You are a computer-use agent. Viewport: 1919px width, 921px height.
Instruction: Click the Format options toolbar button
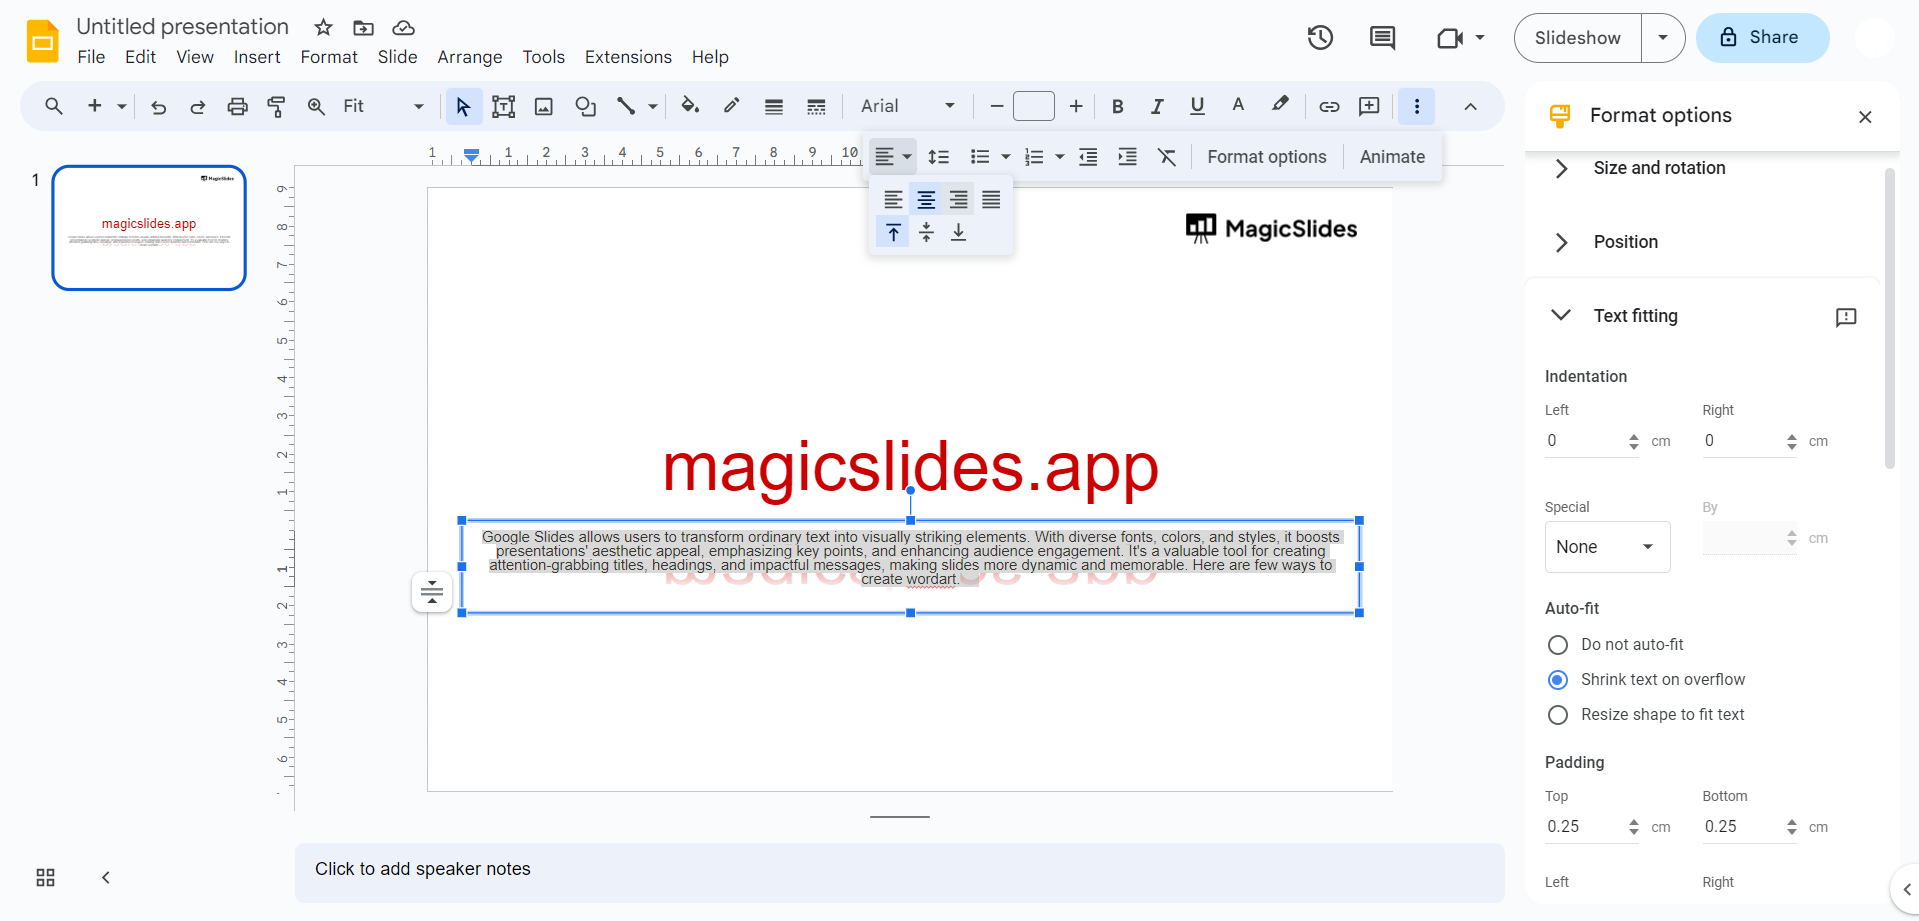(1267, 157)
